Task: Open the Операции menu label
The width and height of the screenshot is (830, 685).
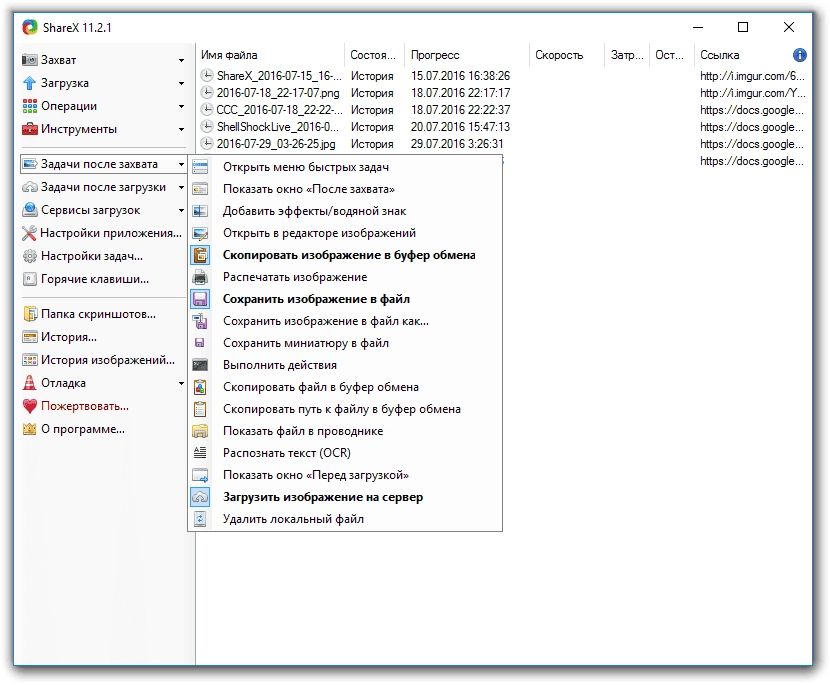Action: pos(69,106)
